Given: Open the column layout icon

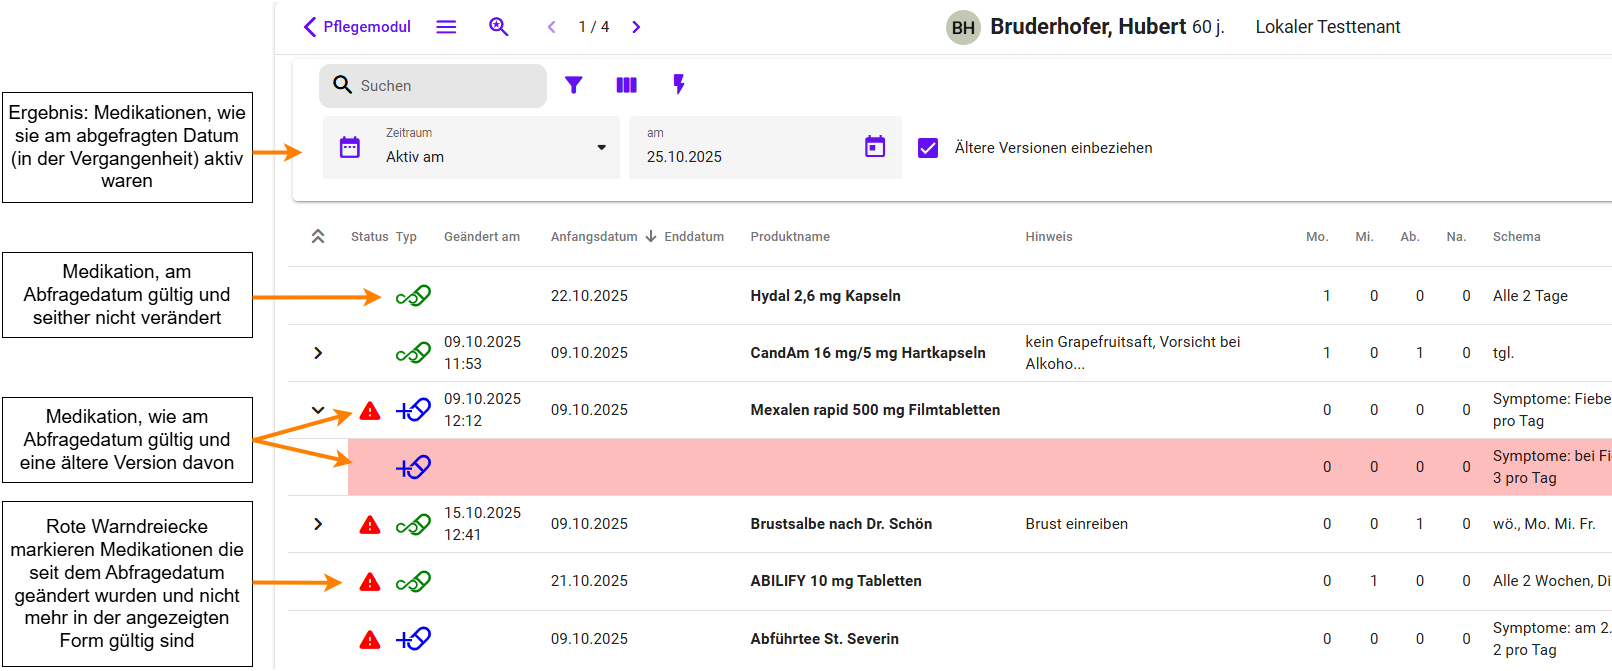Looking at the screenshot, I should 626,85.
